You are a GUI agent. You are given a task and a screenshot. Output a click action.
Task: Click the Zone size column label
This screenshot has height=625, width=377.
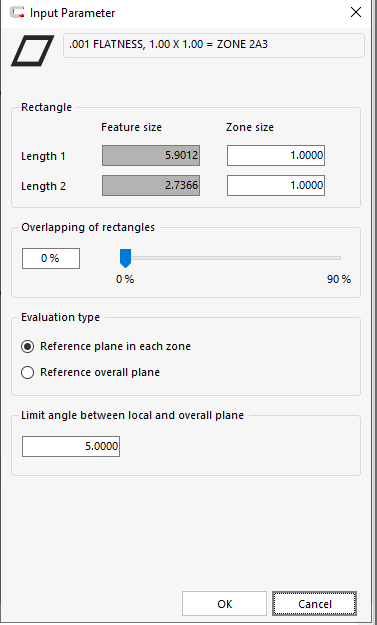pos(250,127)
